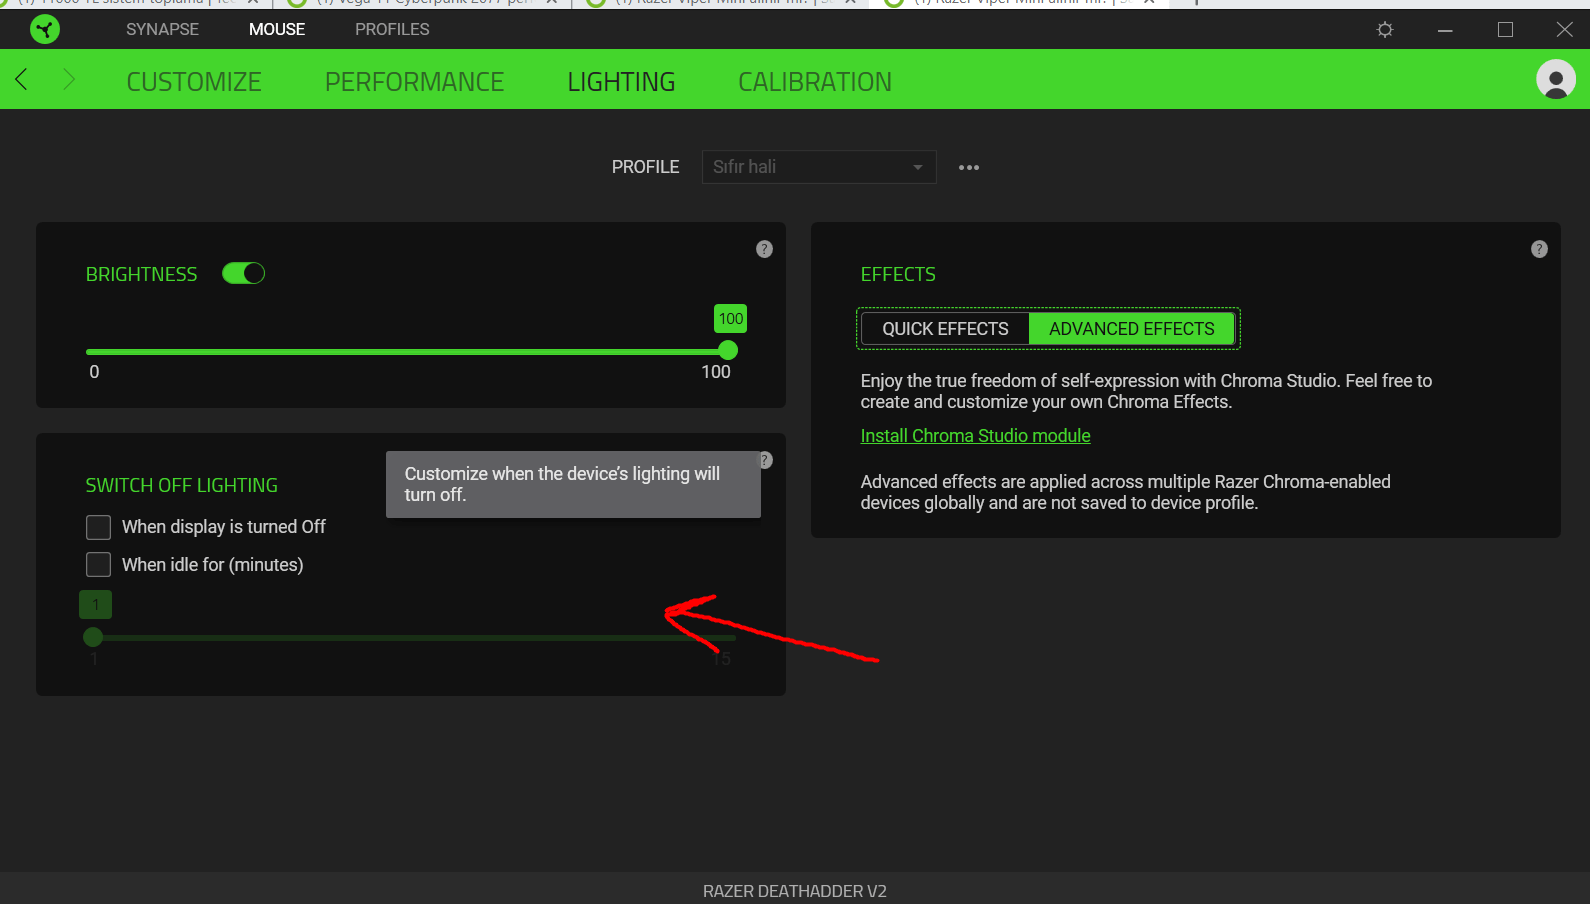Click the 'Customize when the device's lighting' tooltip

573,484
